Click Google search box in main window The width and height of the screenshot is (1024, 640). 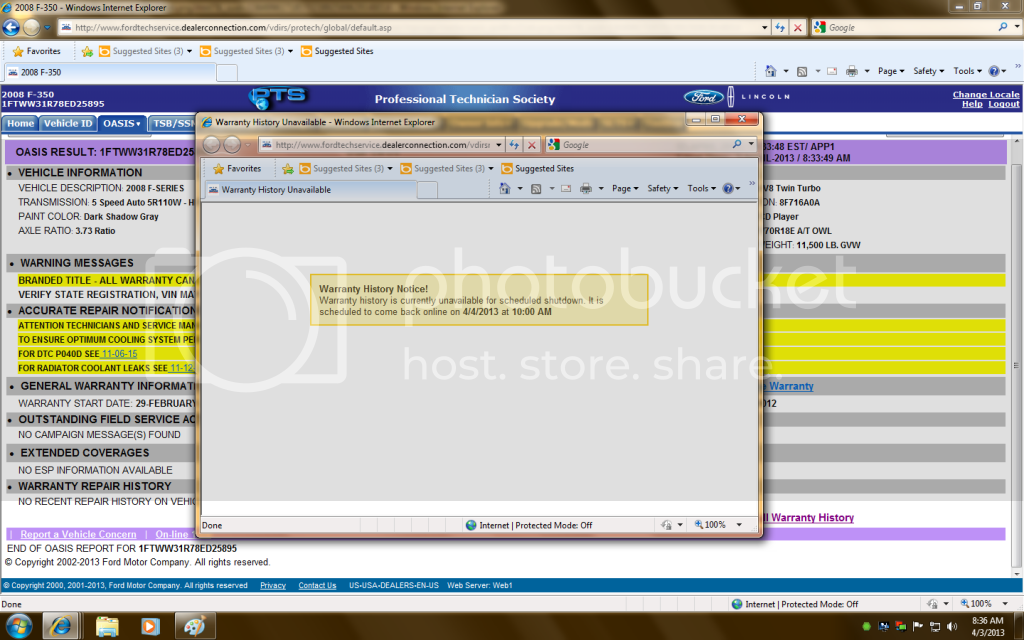tap(911, 27)
